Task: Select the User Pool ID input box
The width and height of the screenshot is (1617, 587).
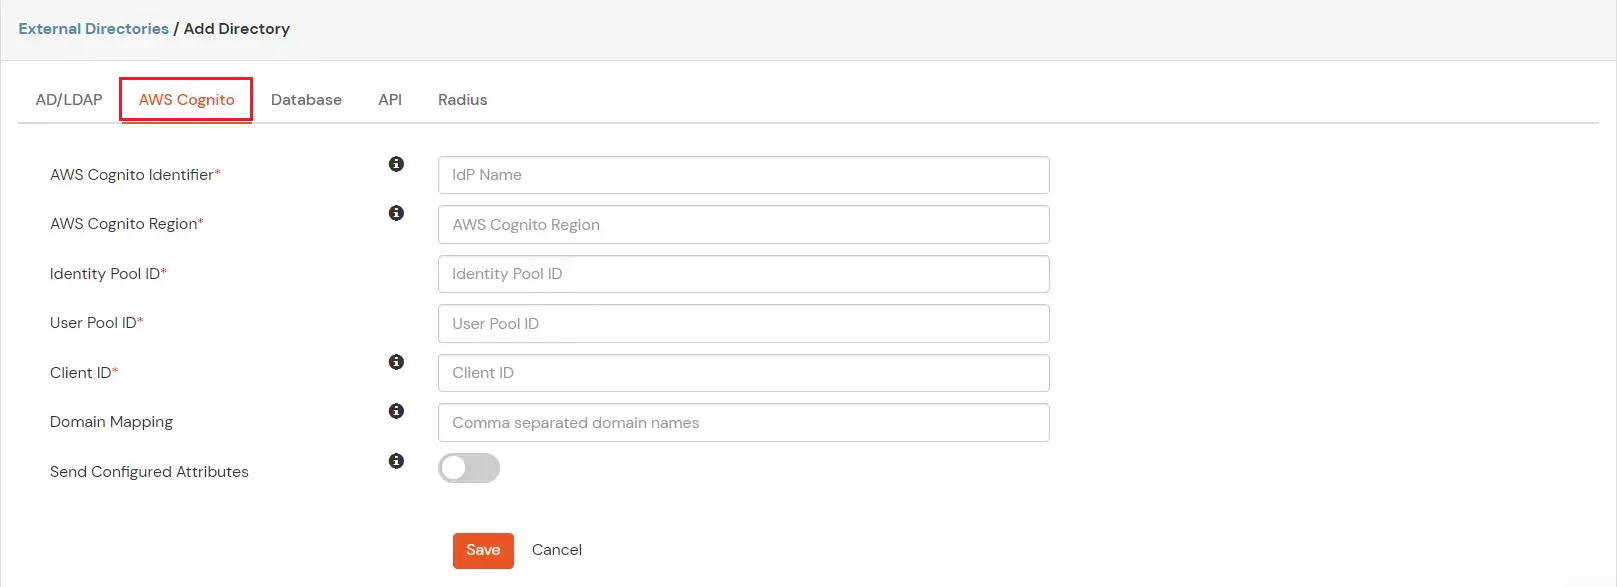Action: pyautogui.click(x=743, y=324)
